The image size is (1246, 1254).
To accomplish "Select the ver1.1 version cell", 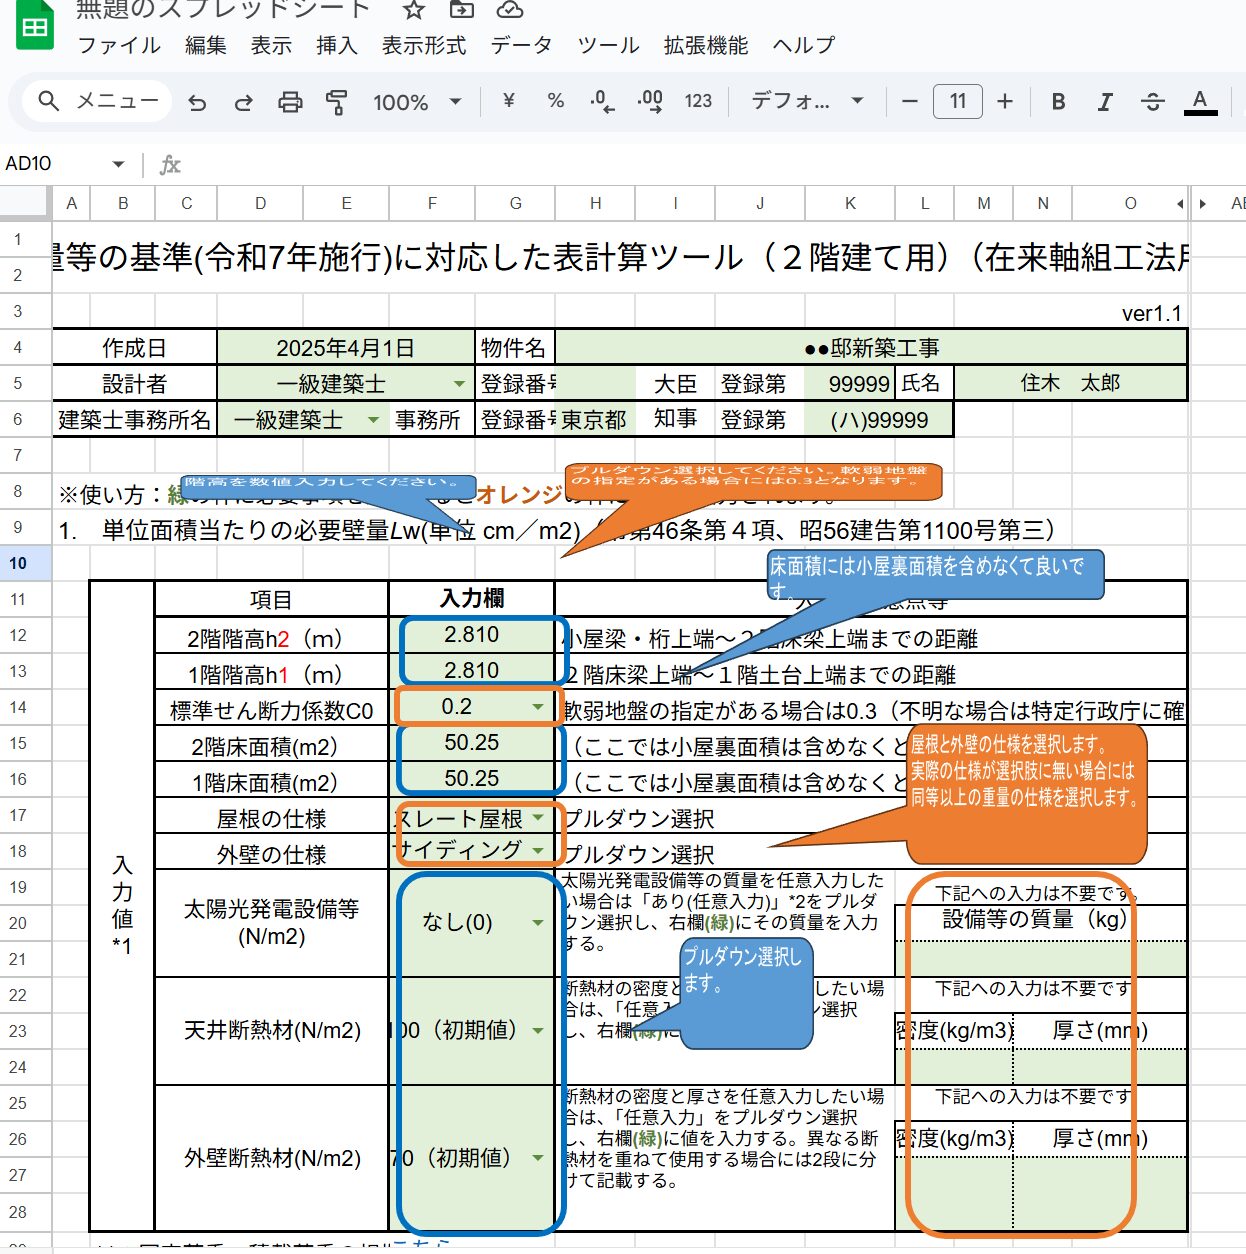I will pos(1151,313).
